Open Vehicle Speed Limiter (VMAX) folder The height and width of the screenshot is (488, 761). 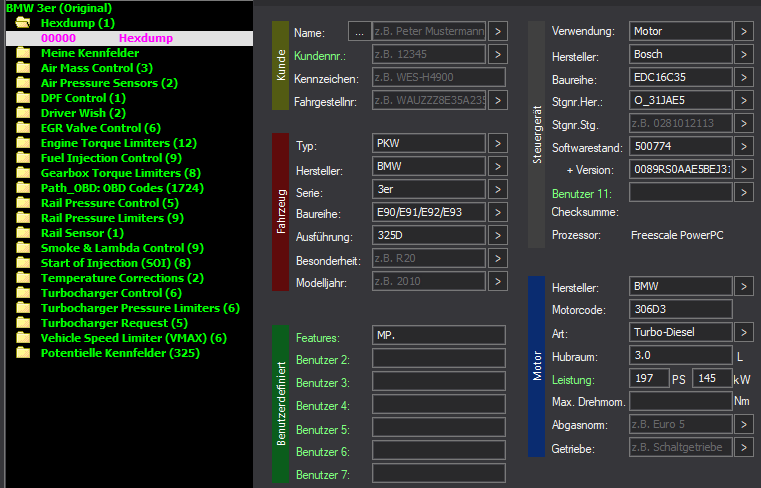tap(133, 338)
